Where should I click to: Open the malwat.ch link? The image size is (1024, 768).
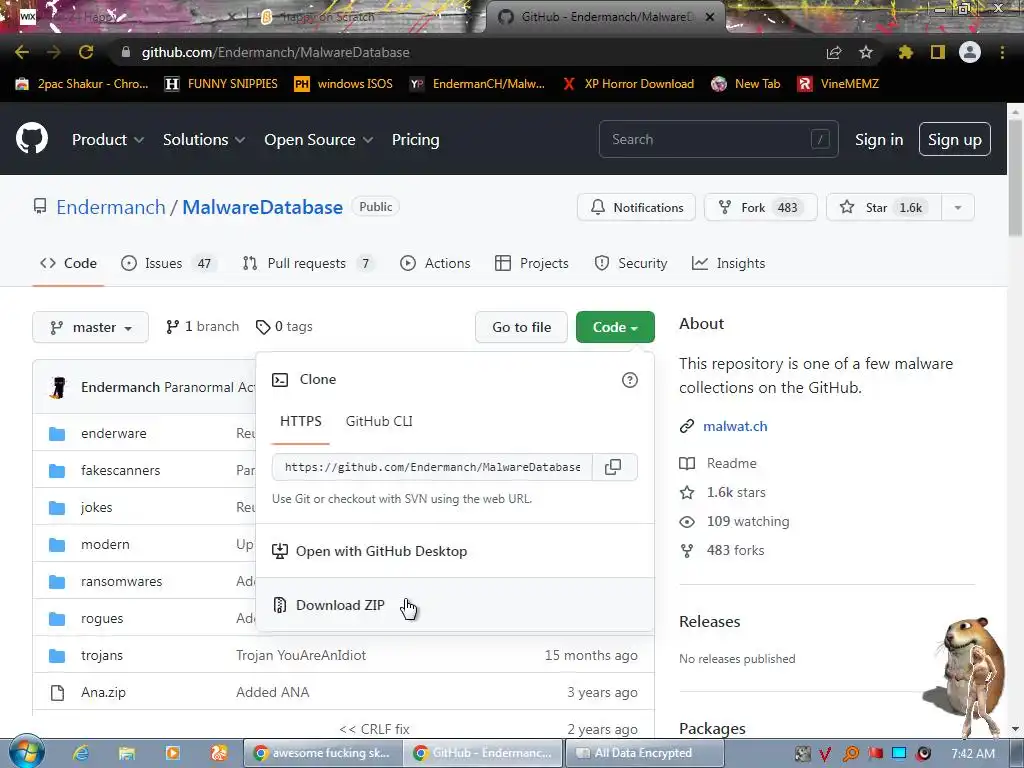click(x=735, y=426)
